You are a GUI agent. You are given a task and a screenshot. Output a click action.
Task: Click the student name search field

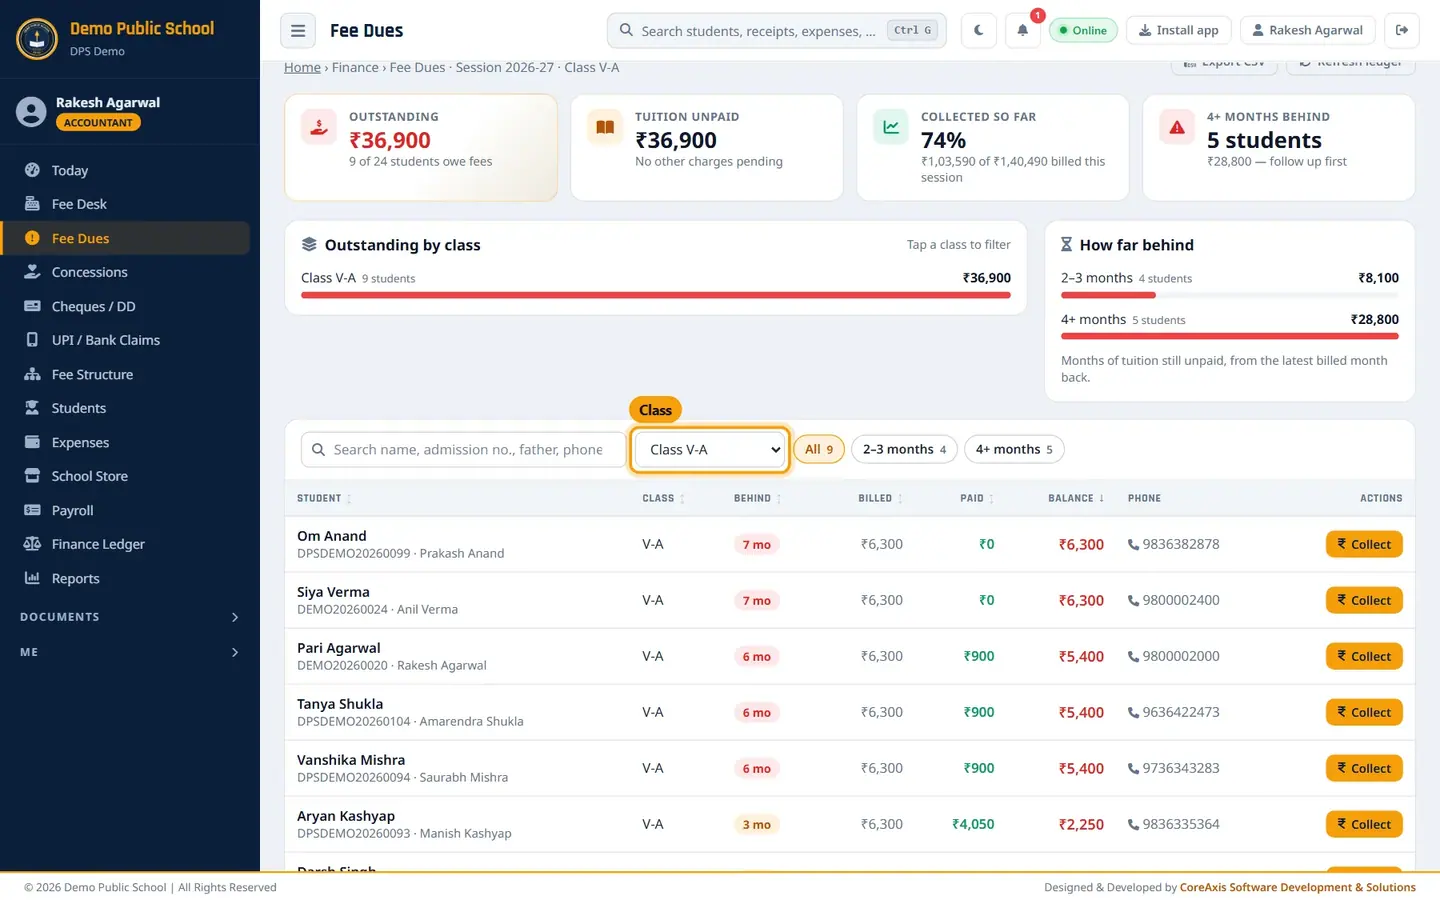tap(463, 450)
